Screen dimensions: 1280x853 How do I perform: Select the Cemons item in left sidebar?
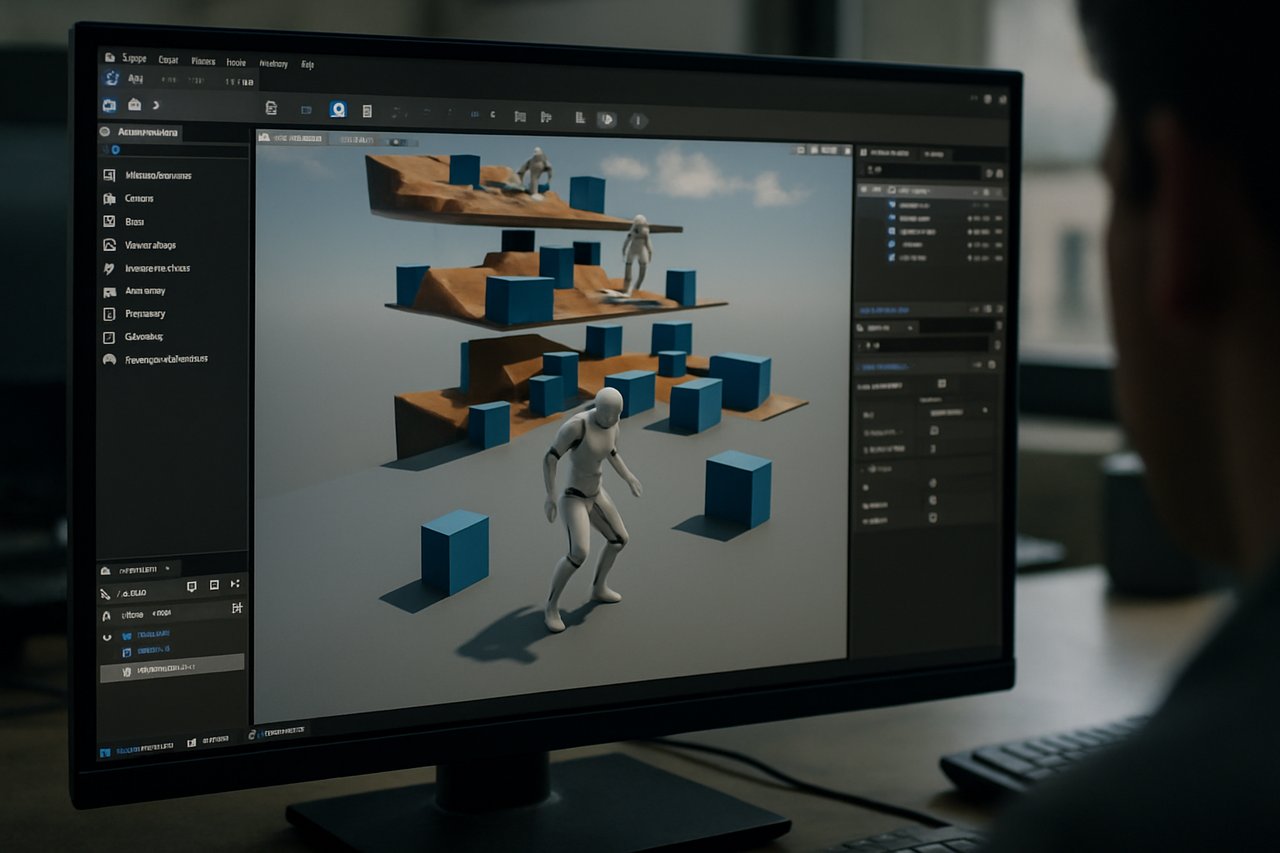click(139, 198)
